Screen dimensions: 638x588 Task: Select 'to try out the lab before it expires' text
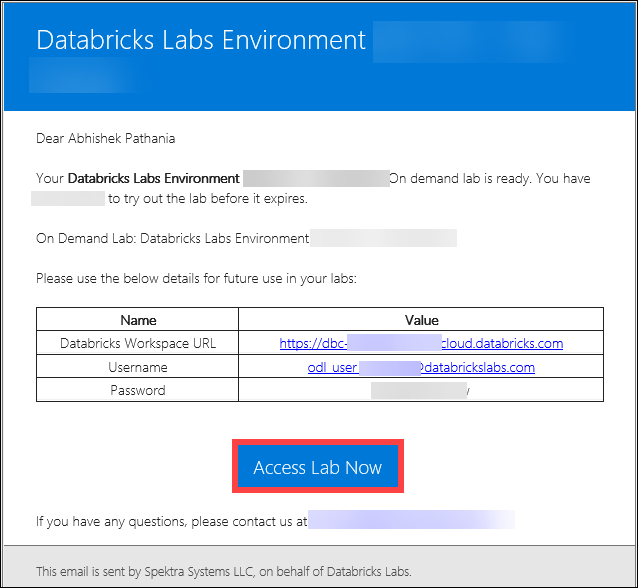pyautogui.click(x=208, y=199)
